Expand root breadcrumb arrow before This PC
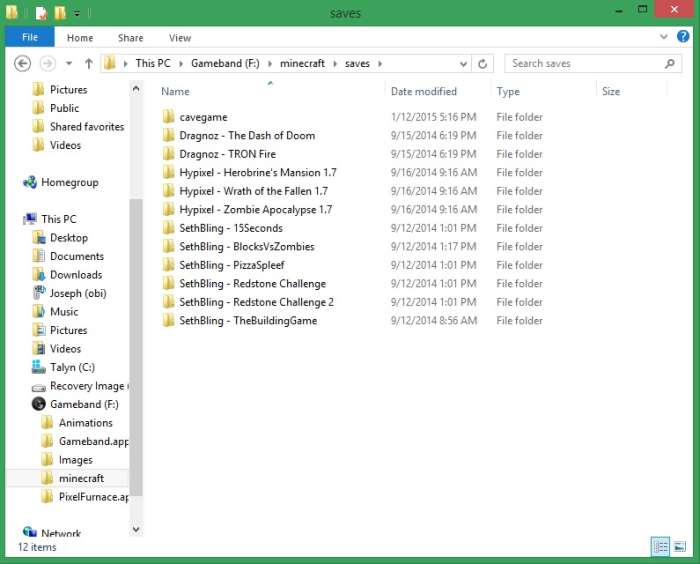The image size is (700, 564). 125,64
